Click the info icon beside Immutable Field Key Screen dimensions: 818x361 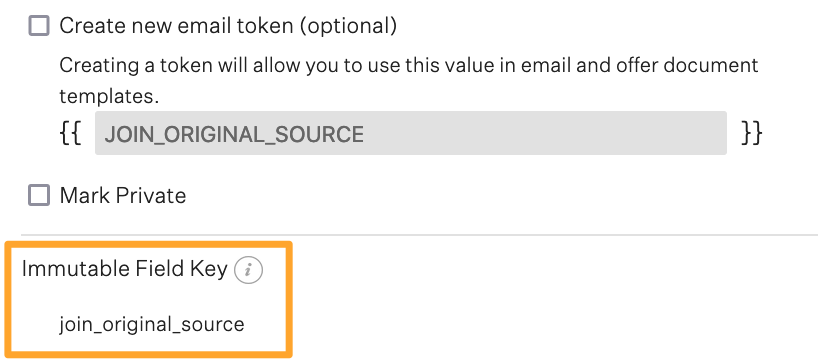pyautogui.click(x=248, y=270)
